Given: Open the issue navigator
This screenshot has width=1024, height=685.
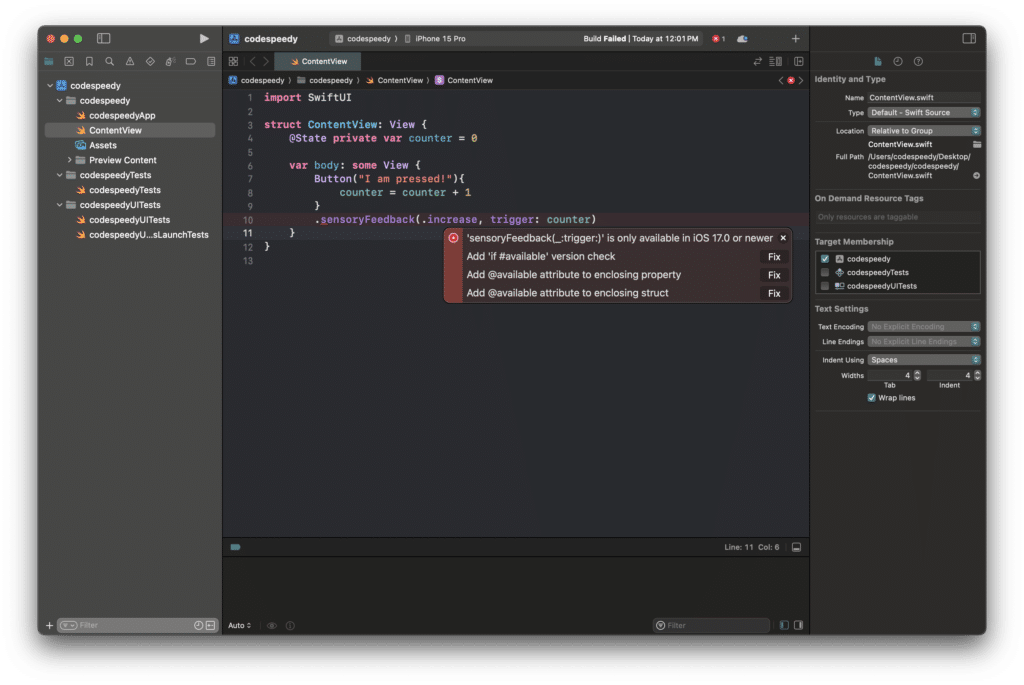Looking at the screenshot, I should coord(130,61).
